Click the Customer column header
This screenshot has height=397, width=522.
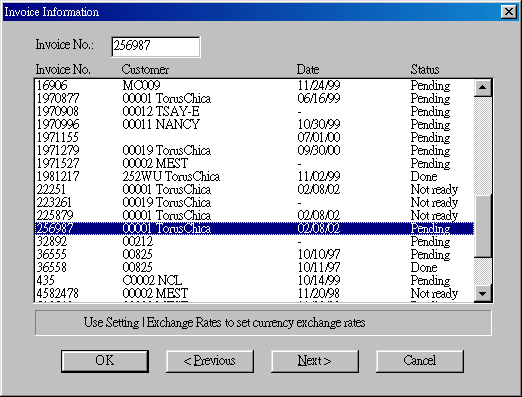point(145,69)
